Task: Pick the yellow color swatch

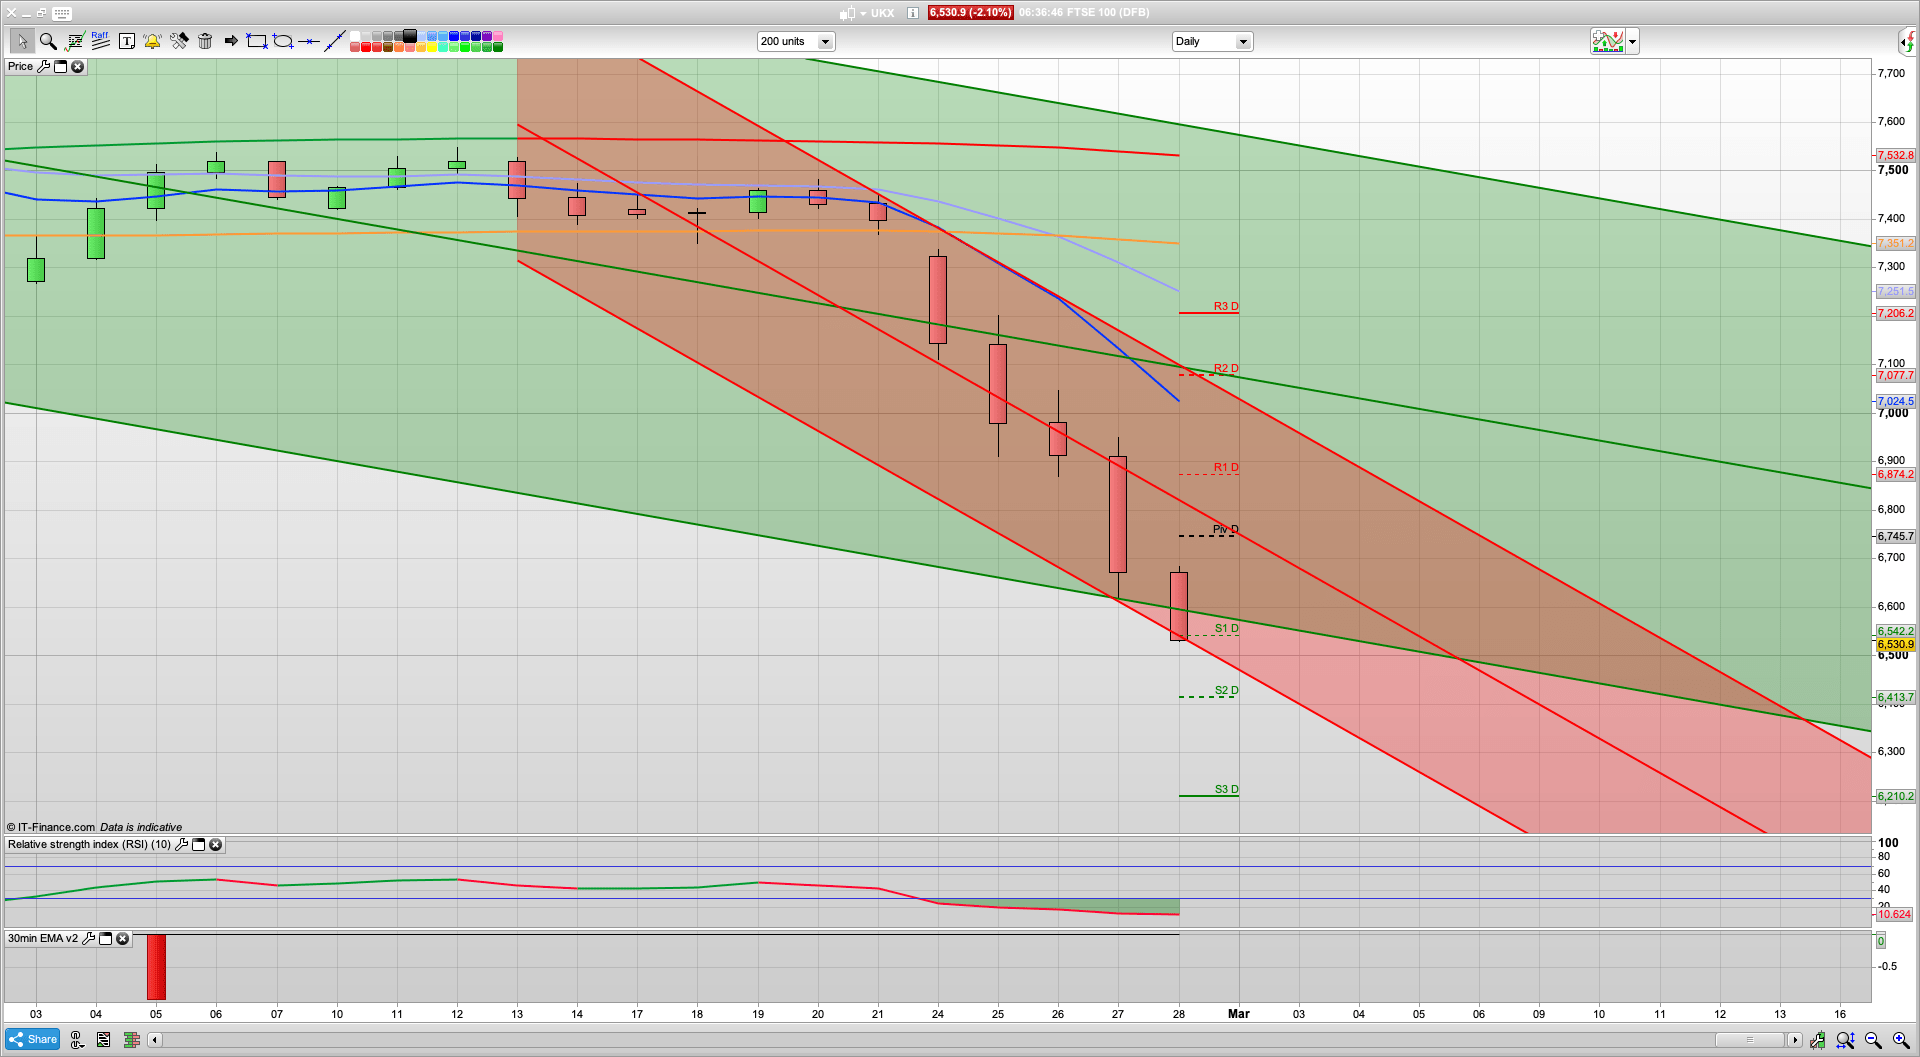Action: click(431, 47)
